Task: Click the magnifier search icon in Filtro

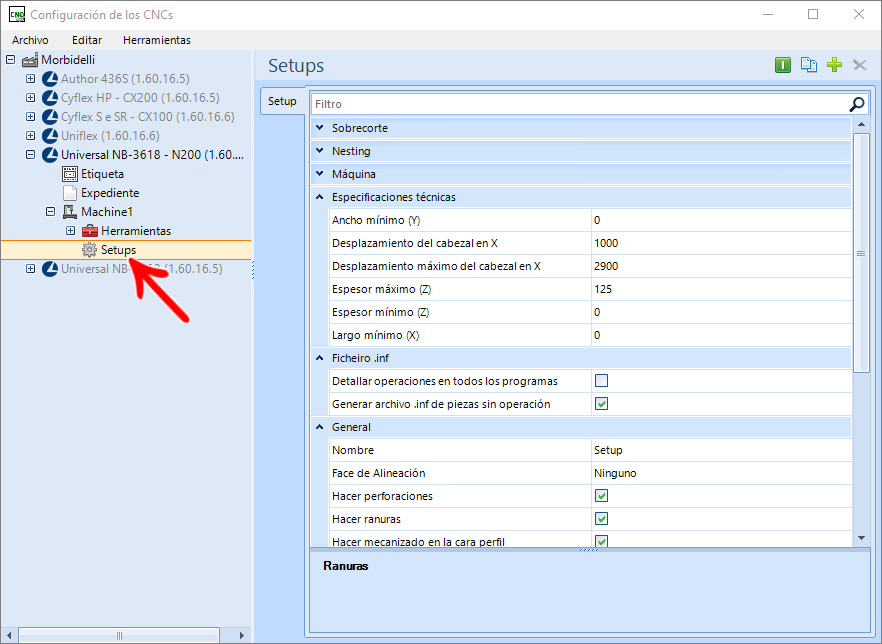Action: click(856, 104)
